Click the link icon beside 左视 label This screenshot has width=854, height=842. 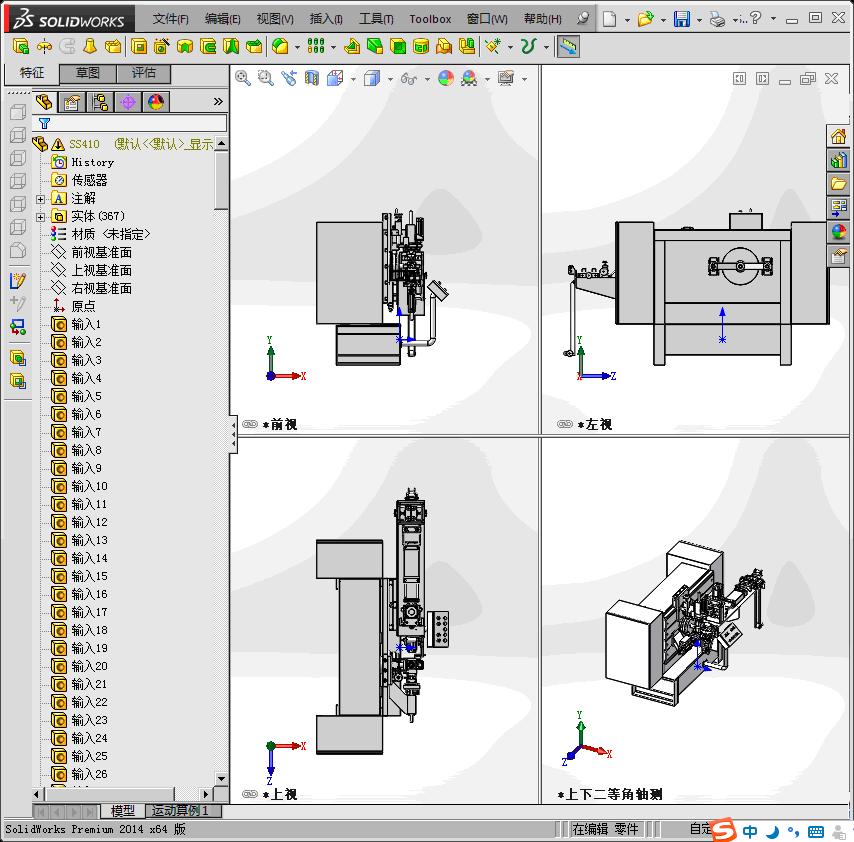565,424
